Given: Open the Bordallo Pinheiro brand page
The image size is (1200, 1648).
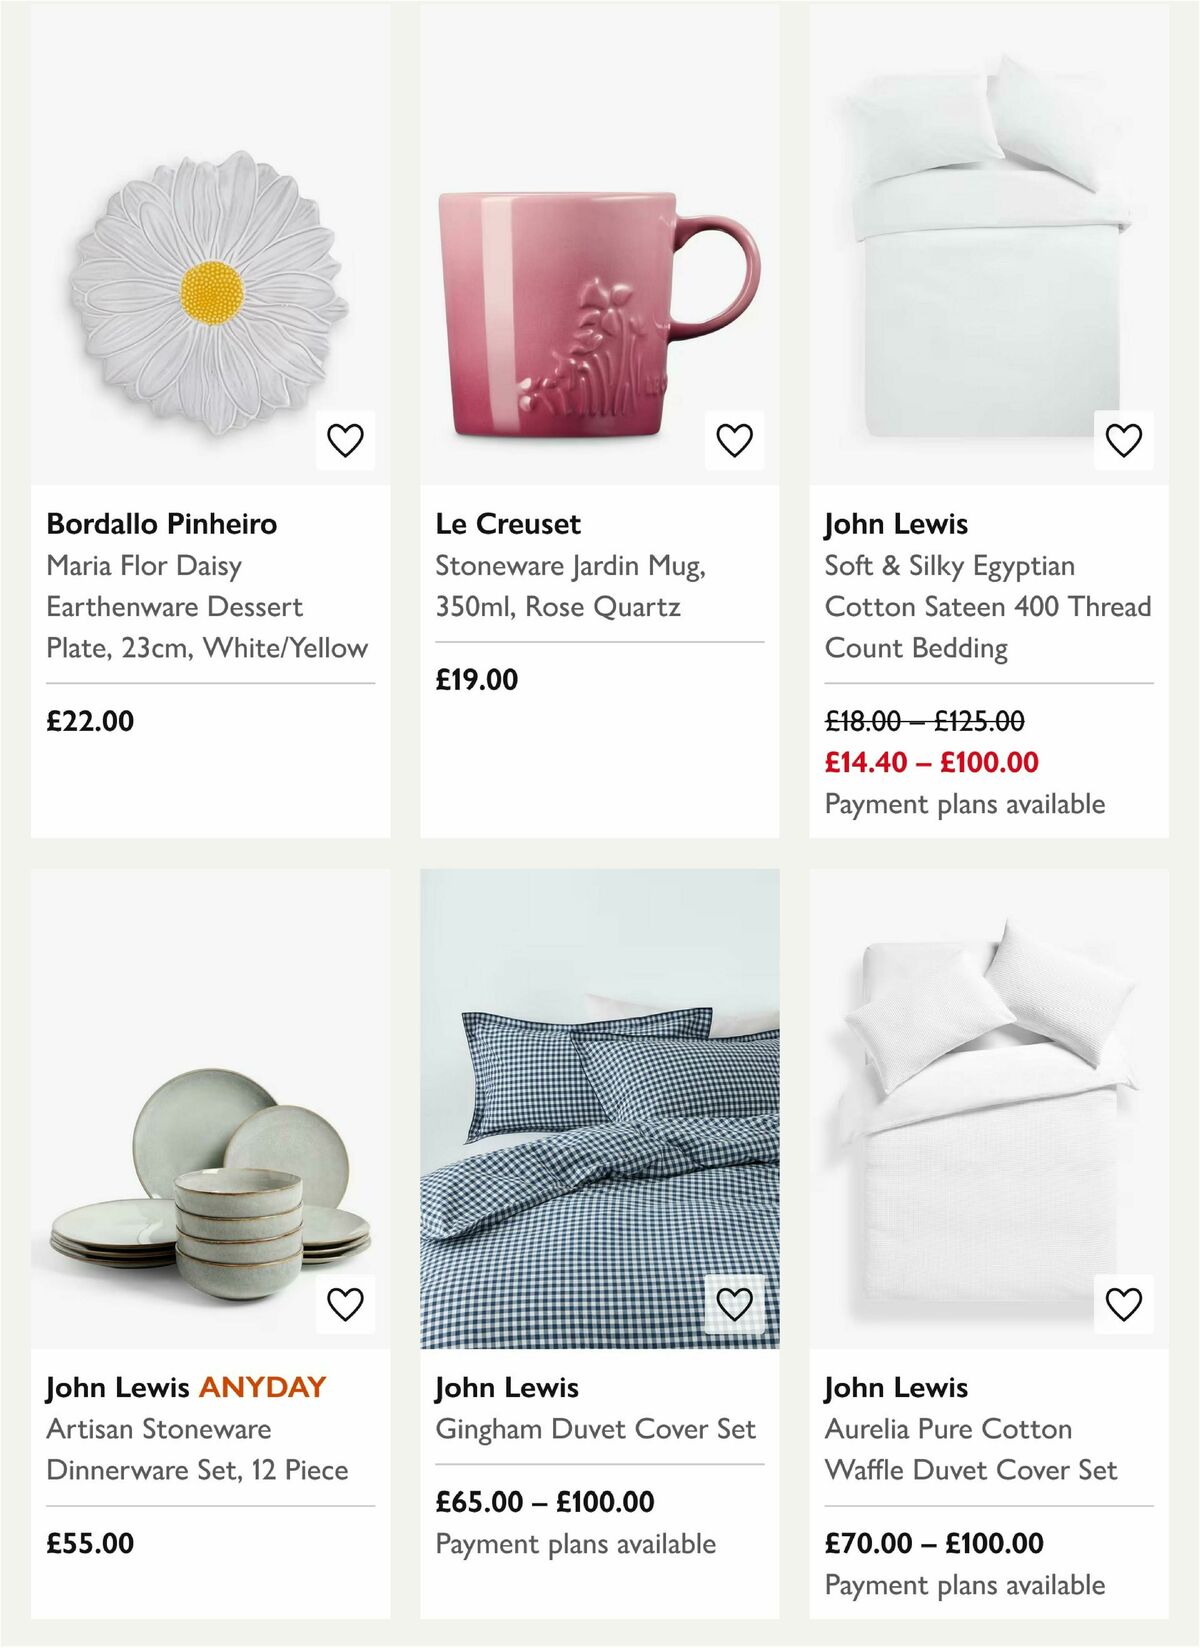Looking at the screenshot, I should click(163, 523).
